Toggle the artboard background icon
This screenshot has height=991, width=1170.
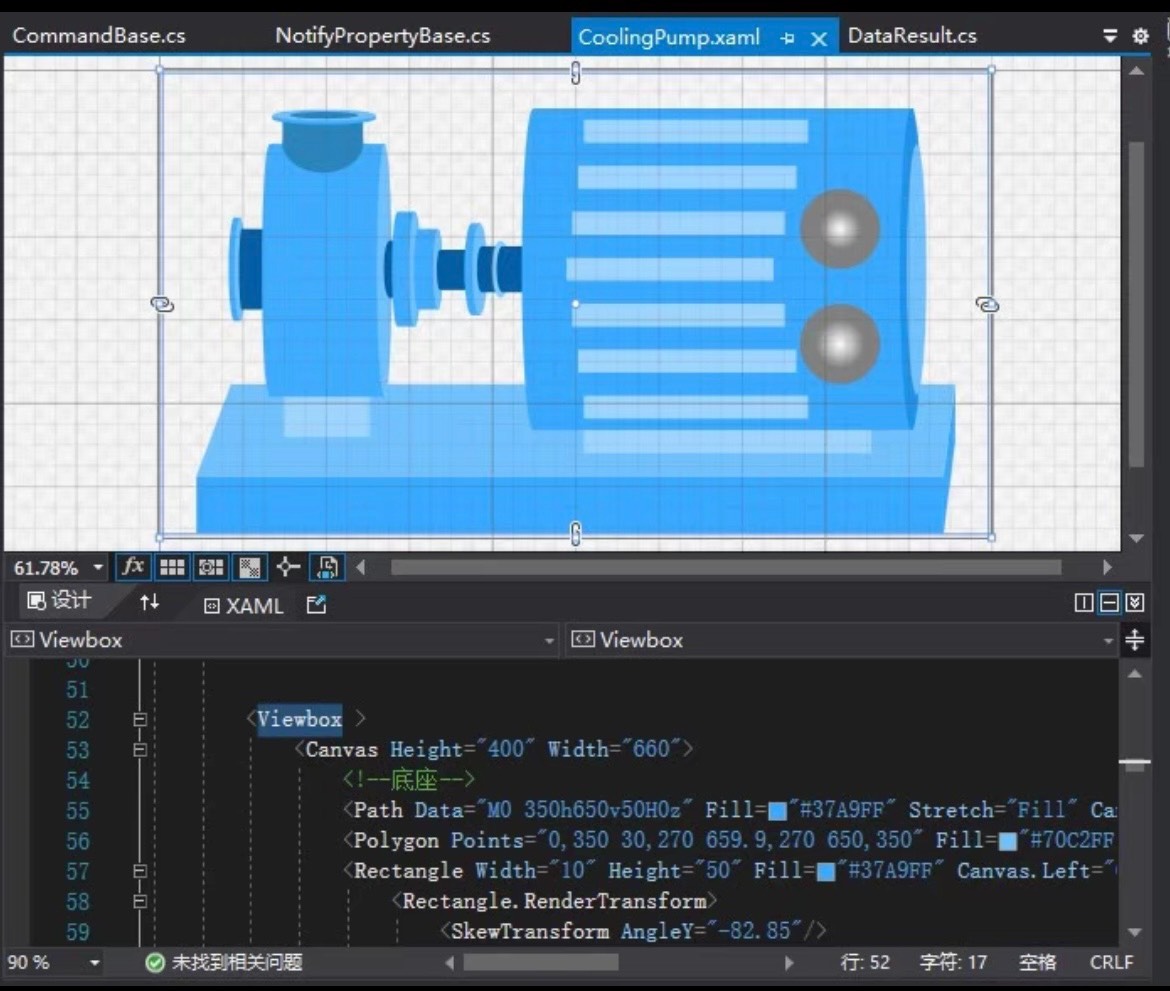(x=248, y=567)
